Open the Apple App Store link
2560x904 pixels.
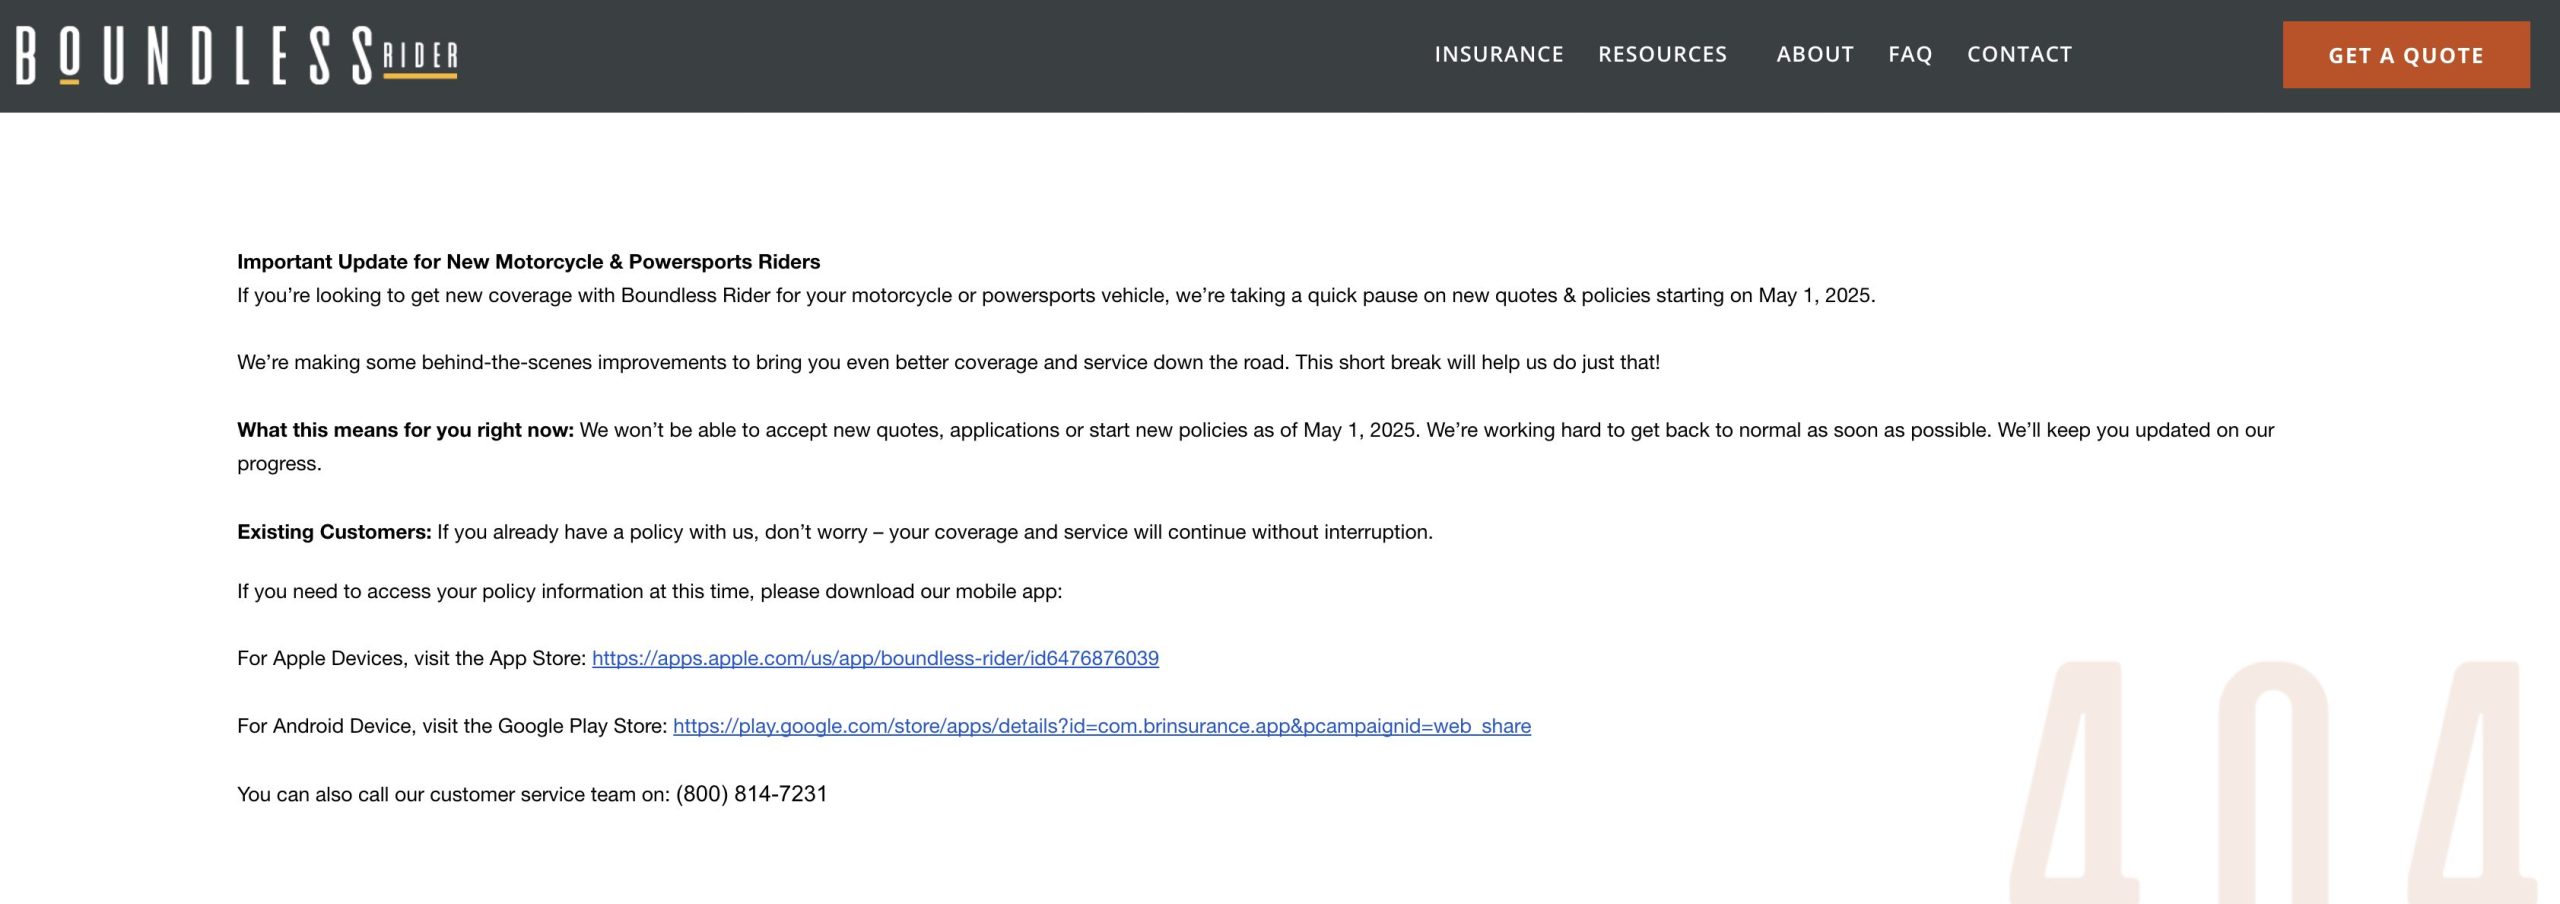pos(875,658)
